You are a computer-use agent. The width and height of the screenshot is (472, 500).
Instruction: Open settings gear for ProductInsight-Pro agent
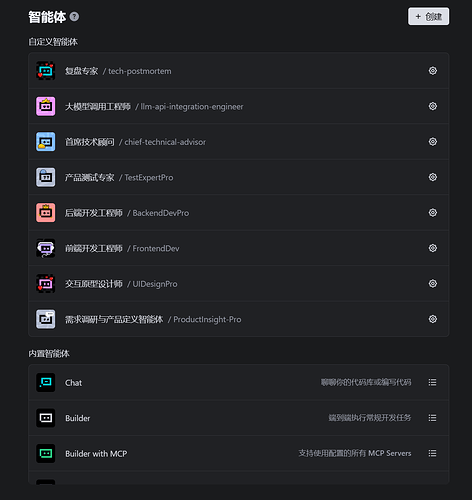coord(432,319)
